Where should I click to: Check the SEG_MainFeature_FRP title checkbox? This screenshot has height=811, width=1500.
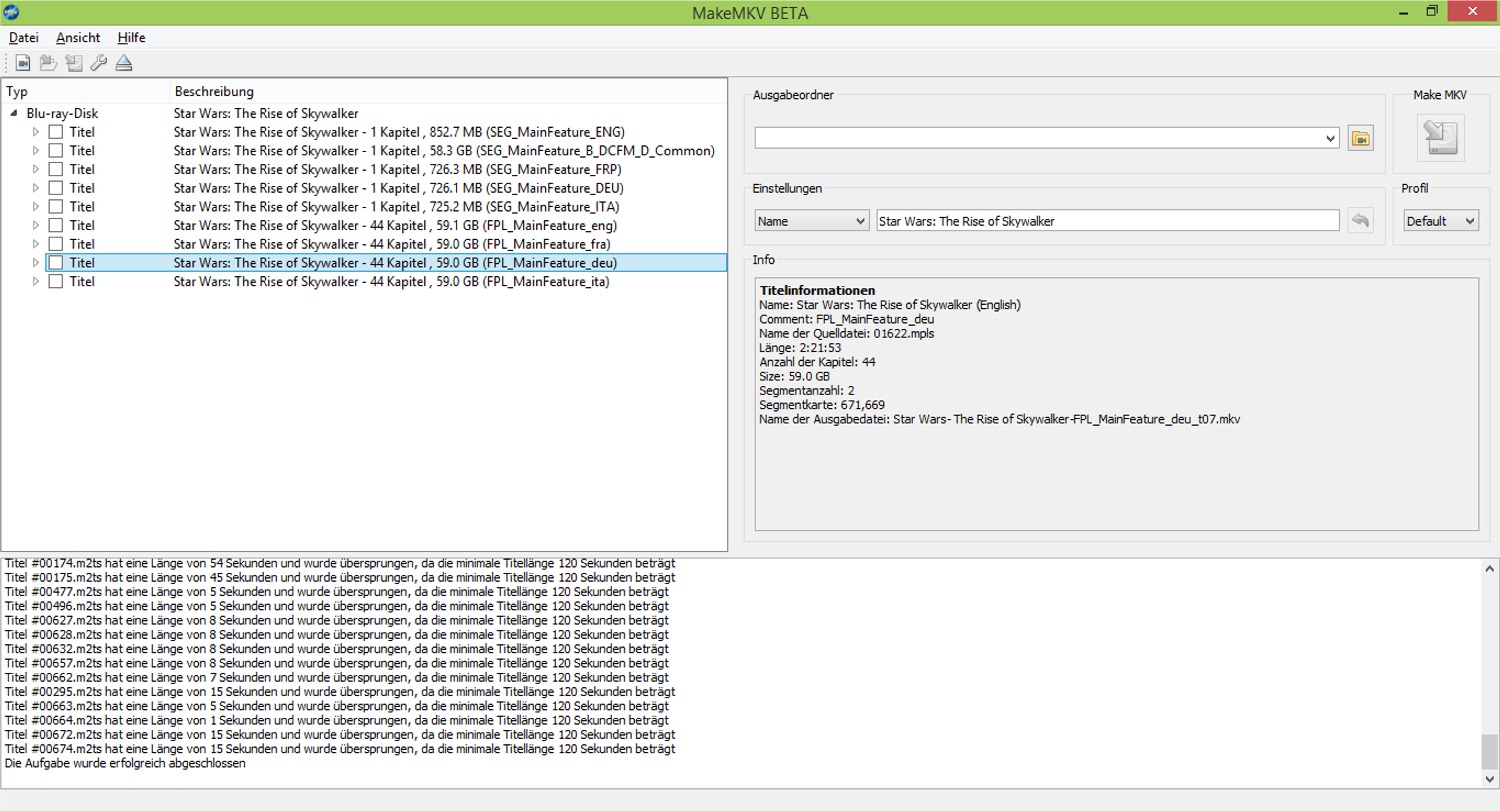56,169
